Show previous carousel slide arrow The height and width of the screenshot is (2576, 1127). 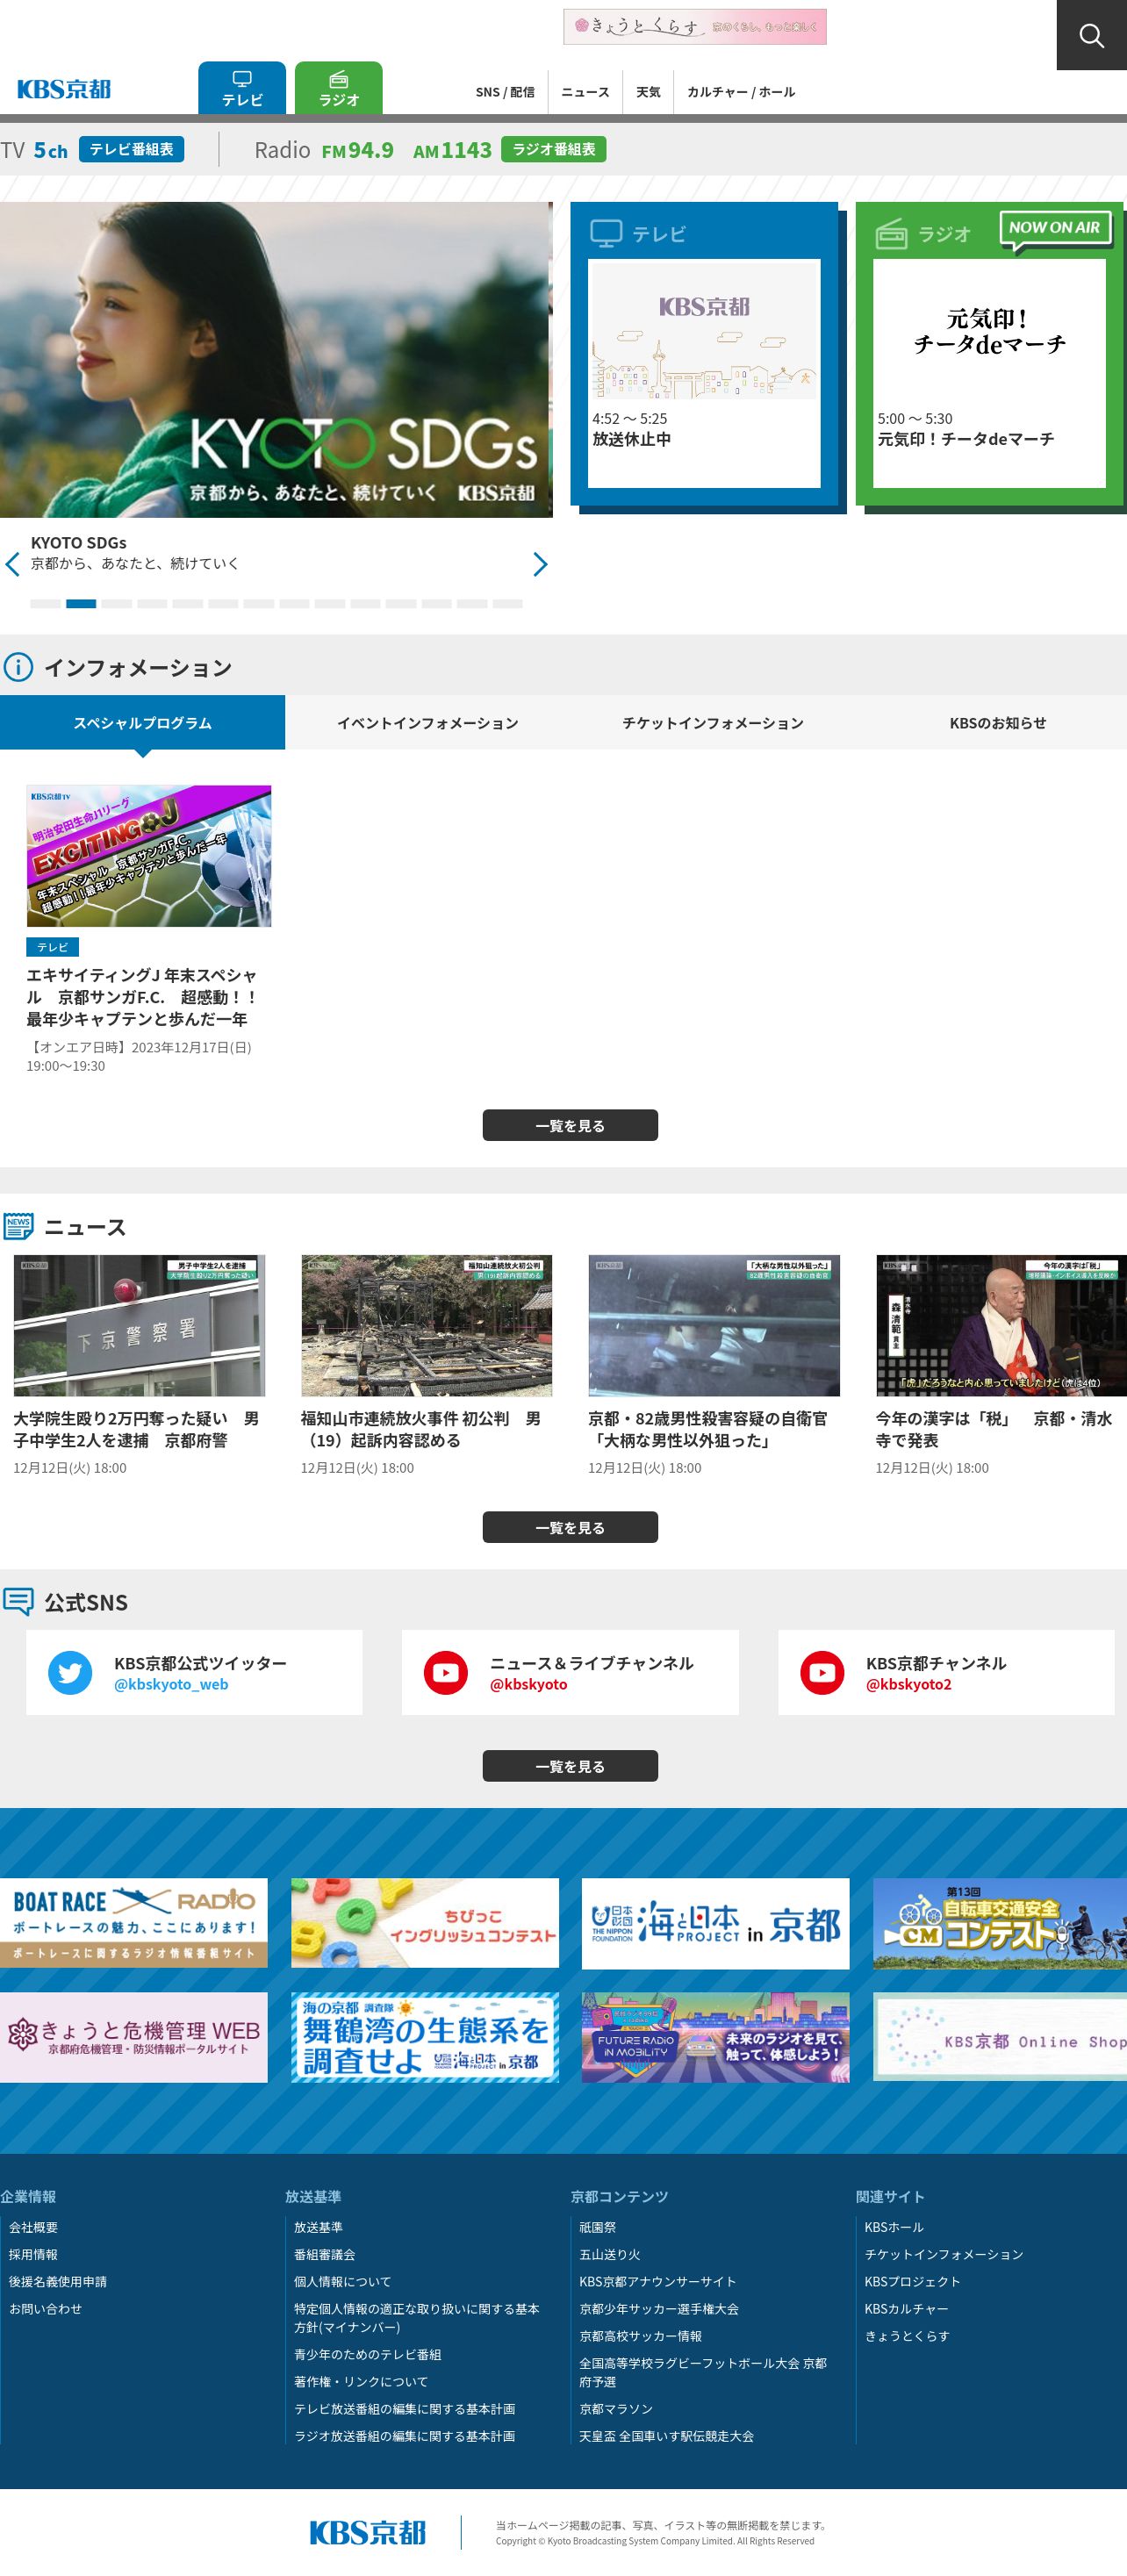(13, 565)
